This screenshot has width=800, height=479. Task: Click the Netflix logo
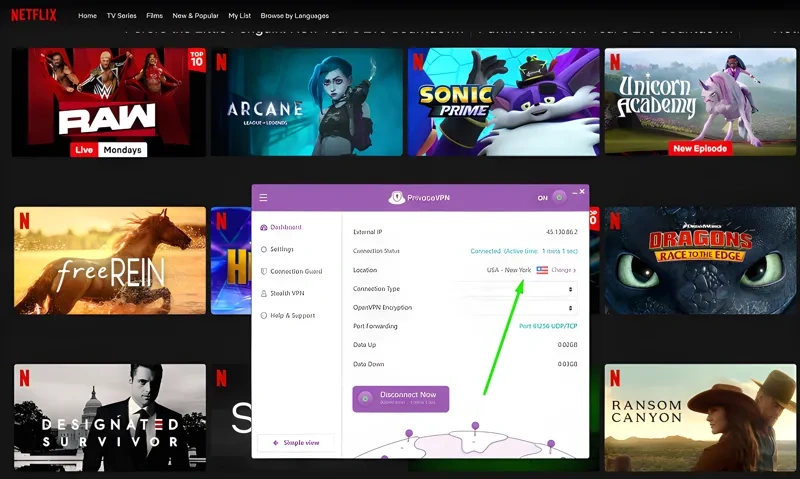coord(34,15)
